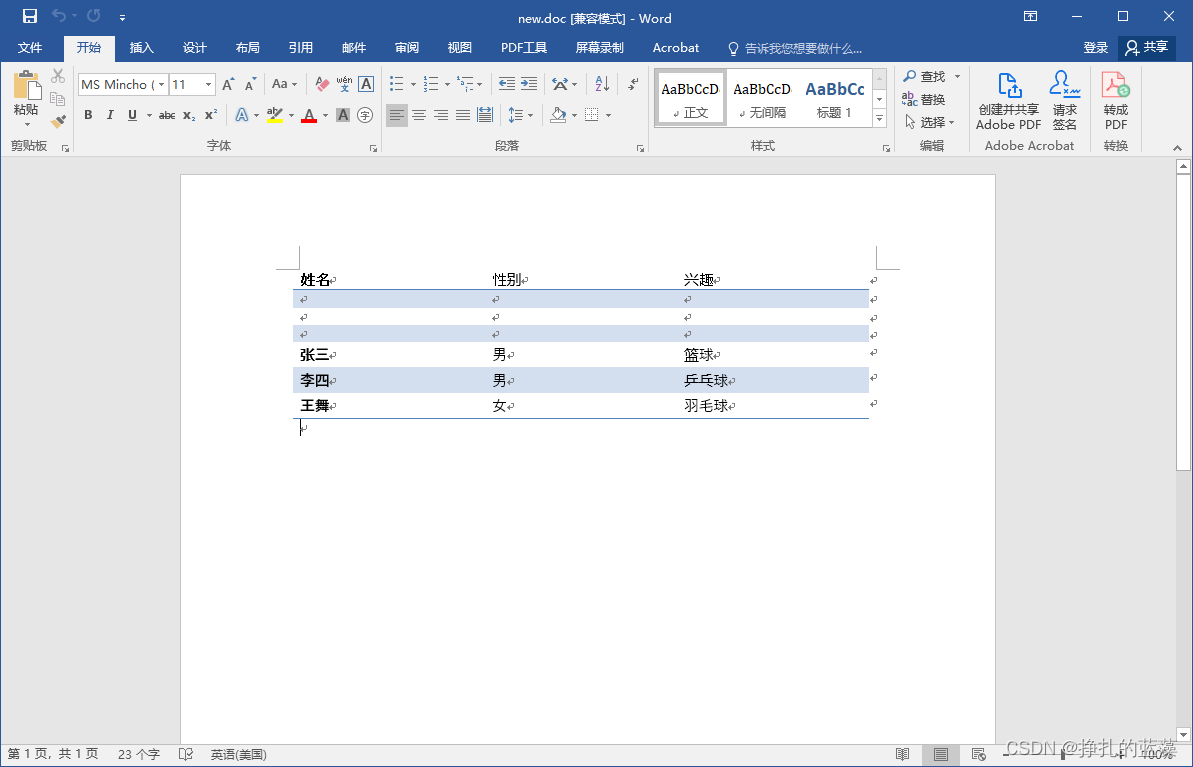Click the sort icon in the paragraph group

(600, 83)
